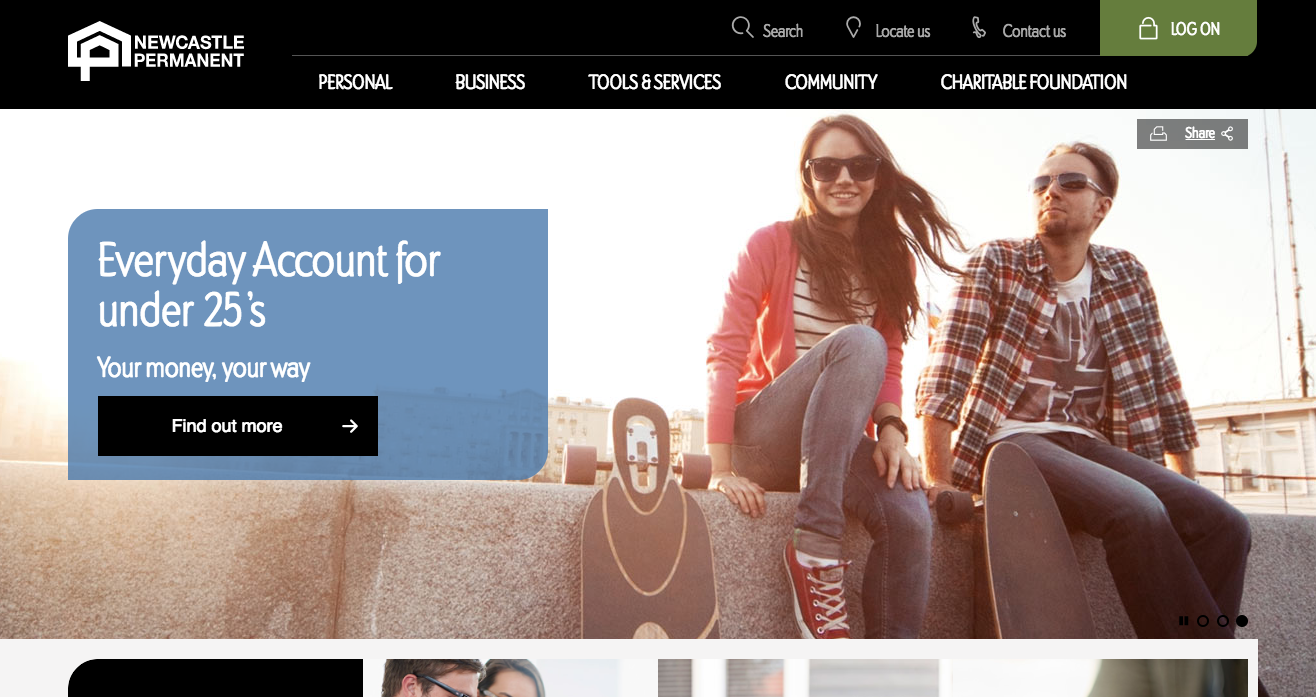
Task: Click the Everyday Account for under 25's heading
Action: tap(269, 285)
